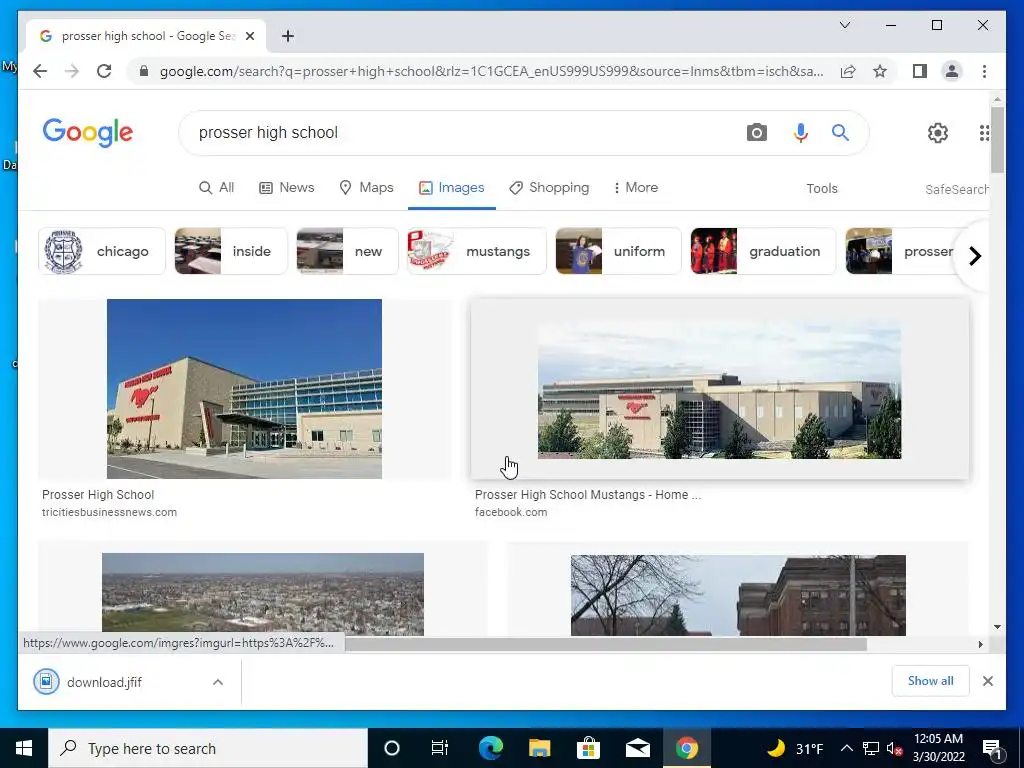Expand download.jfif options caret

click(217, 682)
